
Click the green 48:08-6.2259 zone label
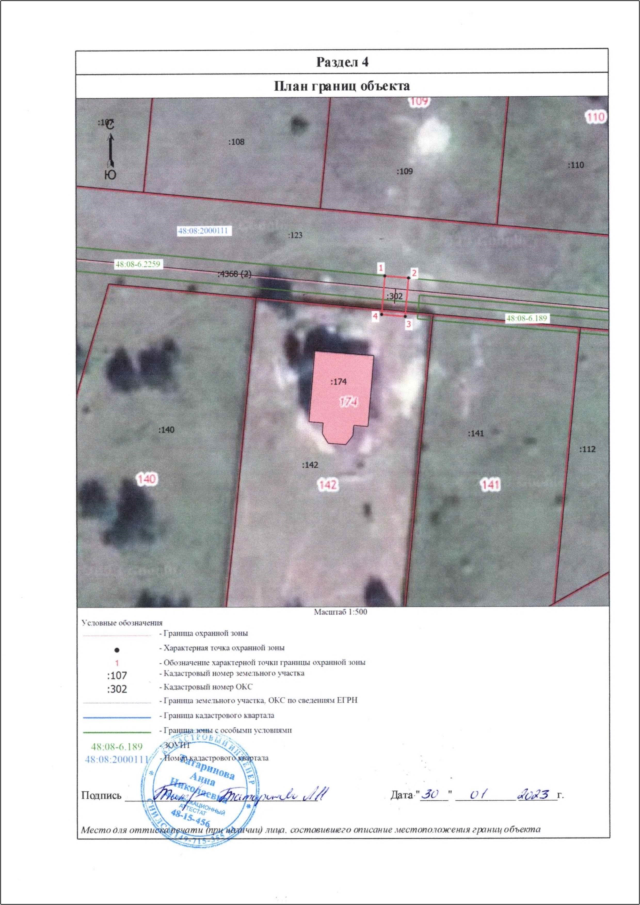(138, 264)
